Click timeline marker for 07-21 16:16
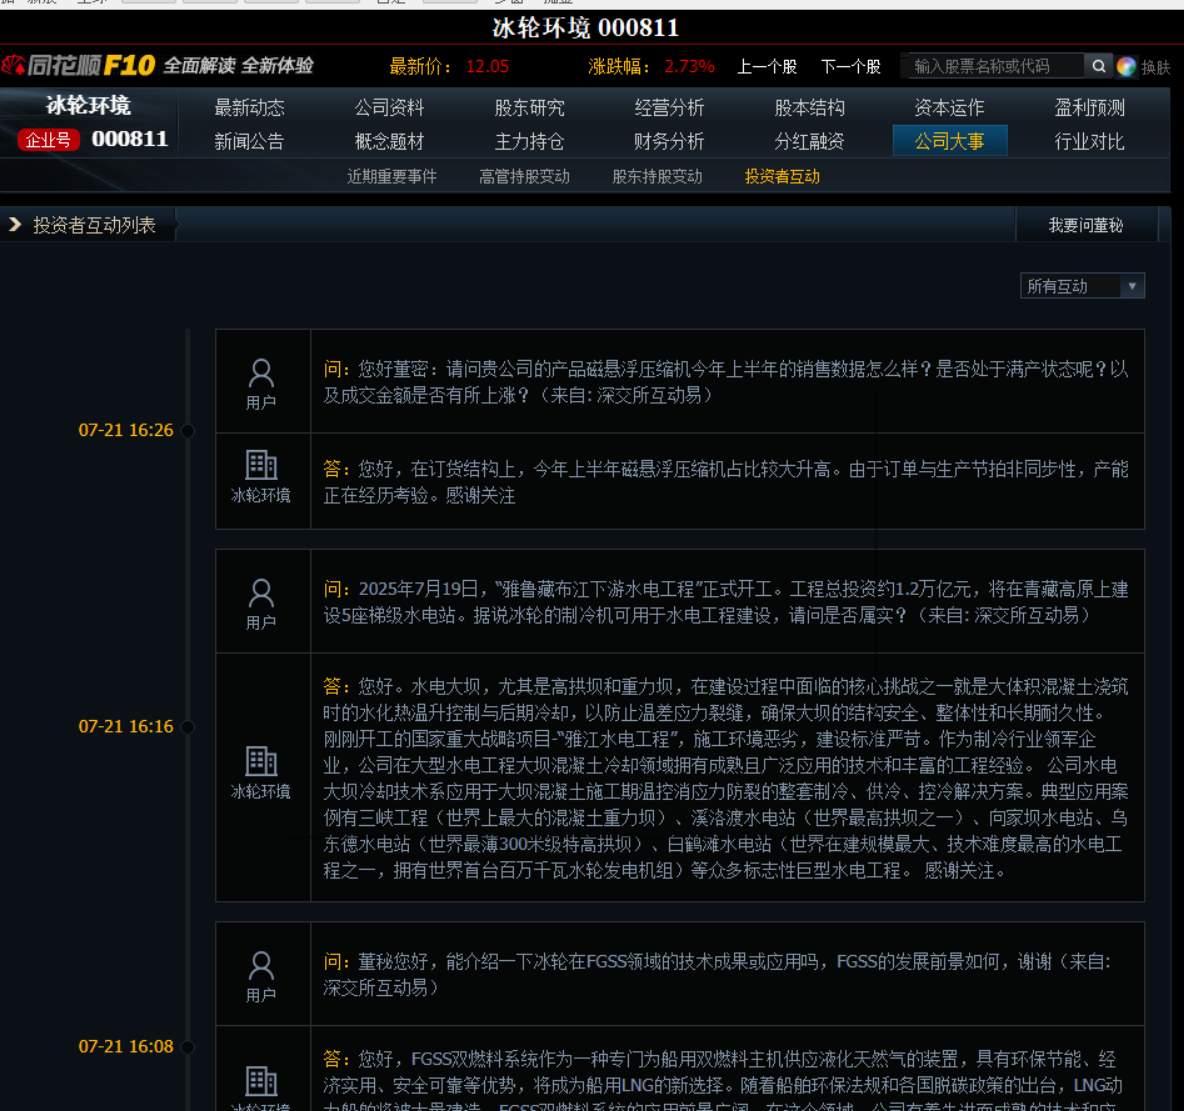The height and width of the screenshot is (1111, 1184). click(x=188, y=727)
